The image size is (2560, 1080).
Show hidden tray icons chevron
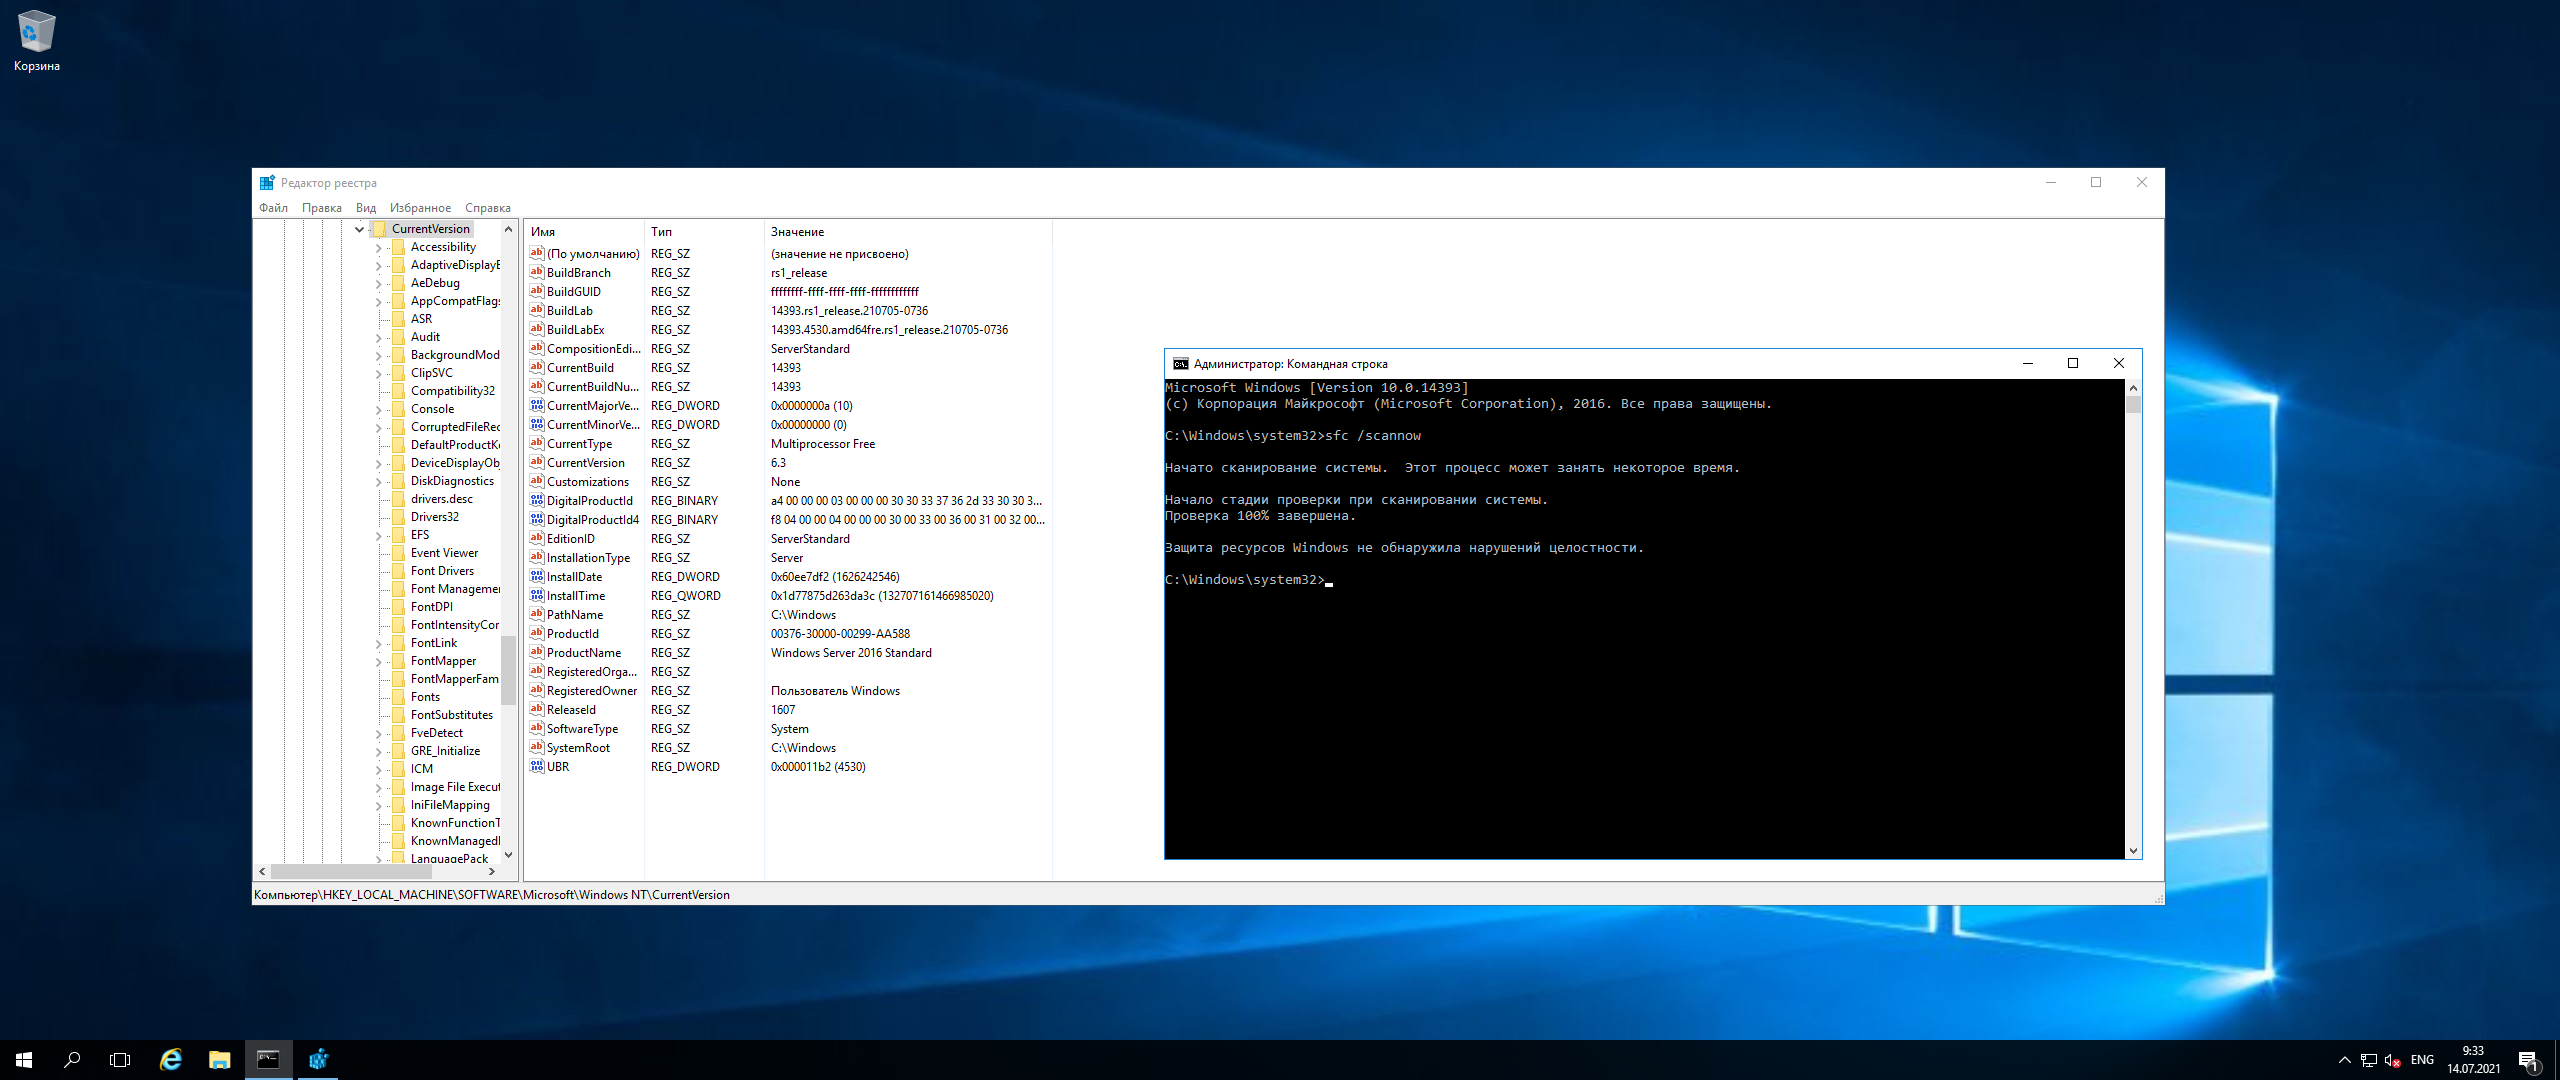[x=2345, y=1060]
